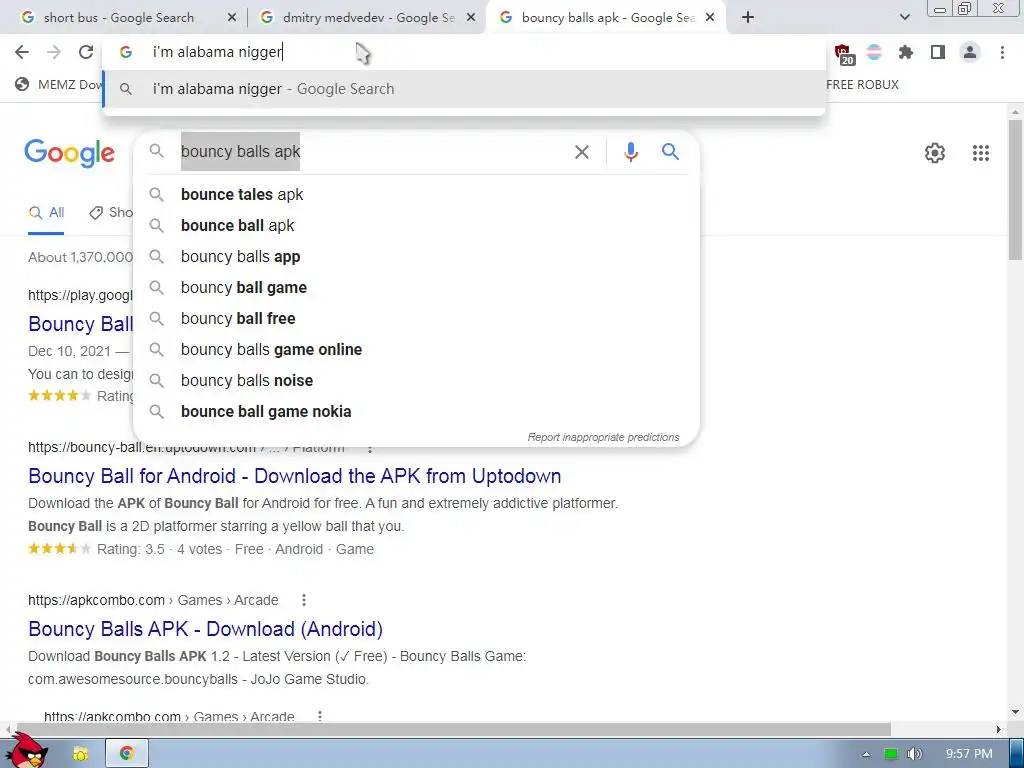Image resolution: width=1024 pixels, height=768 pixels.
Task: Toggle the Chrome side panel icon
Action: click(x=938, y=52)
